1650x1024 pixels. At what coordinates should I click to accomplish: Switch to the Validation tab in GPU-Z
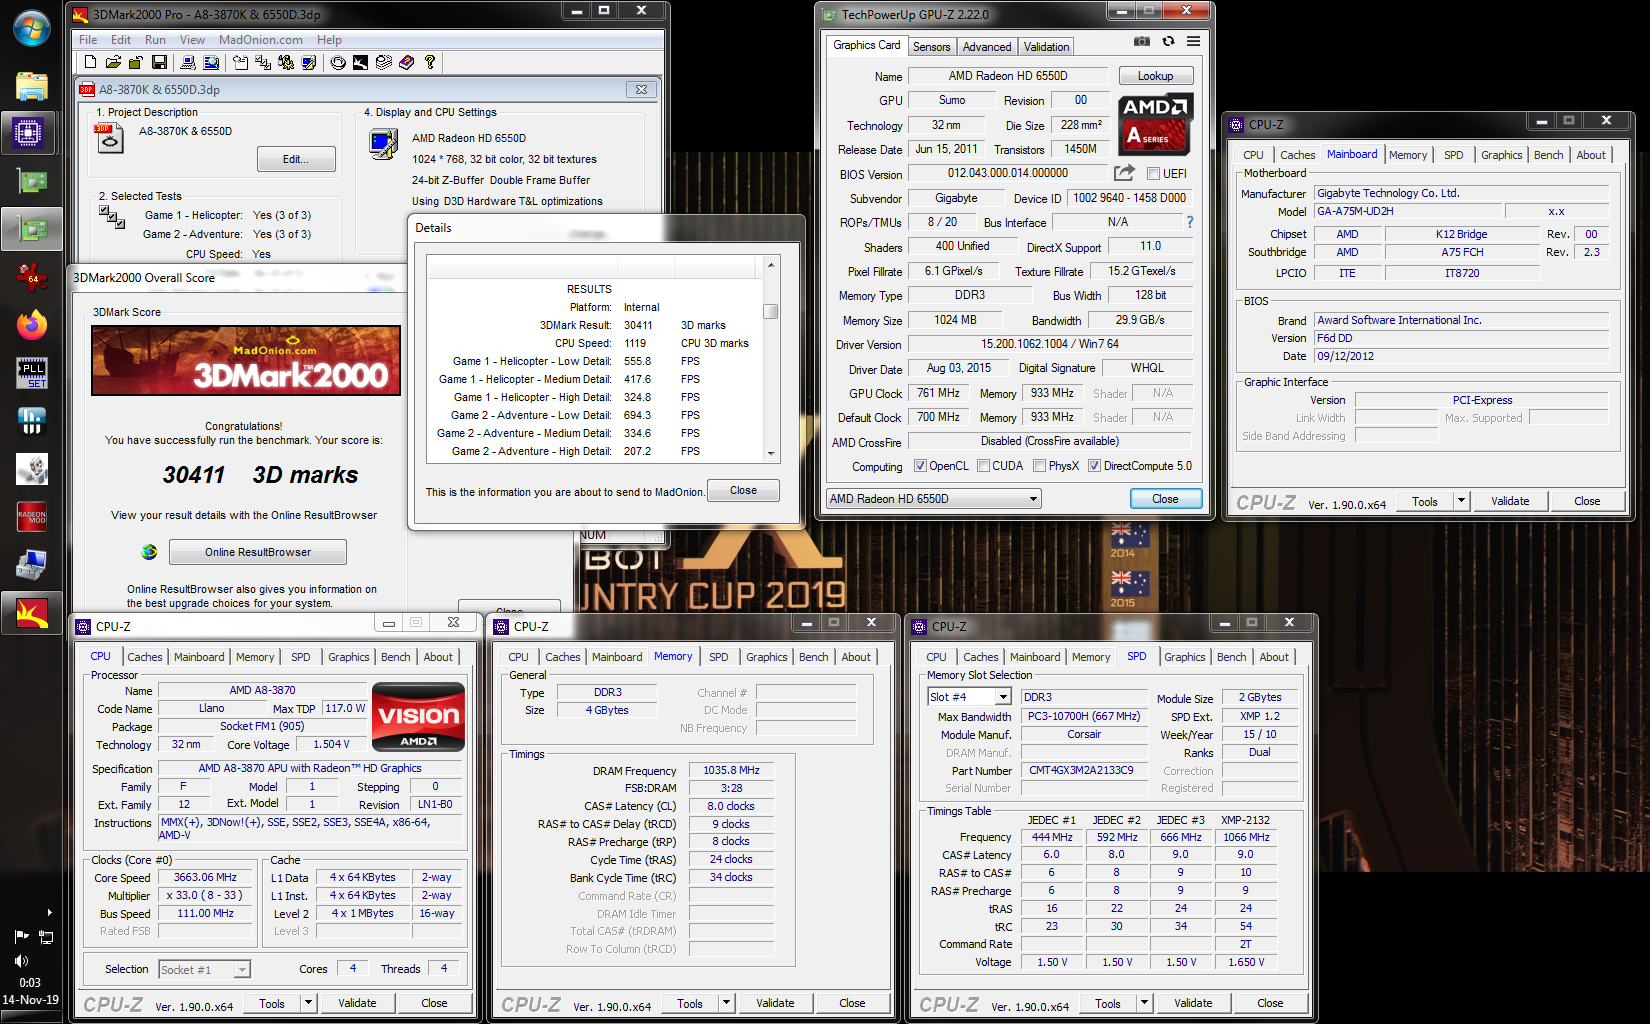pyautogui.click(x=1046, y=47)
